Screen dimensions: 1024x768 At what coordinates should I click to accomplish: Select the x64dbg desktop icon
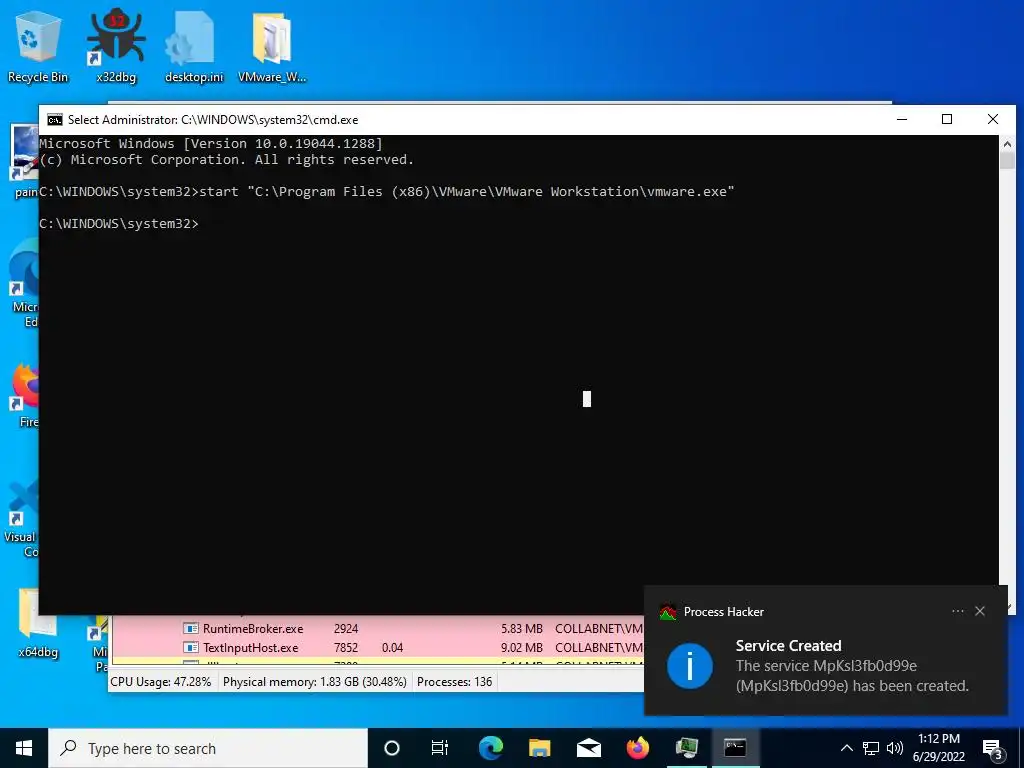[x=37, y=622]
